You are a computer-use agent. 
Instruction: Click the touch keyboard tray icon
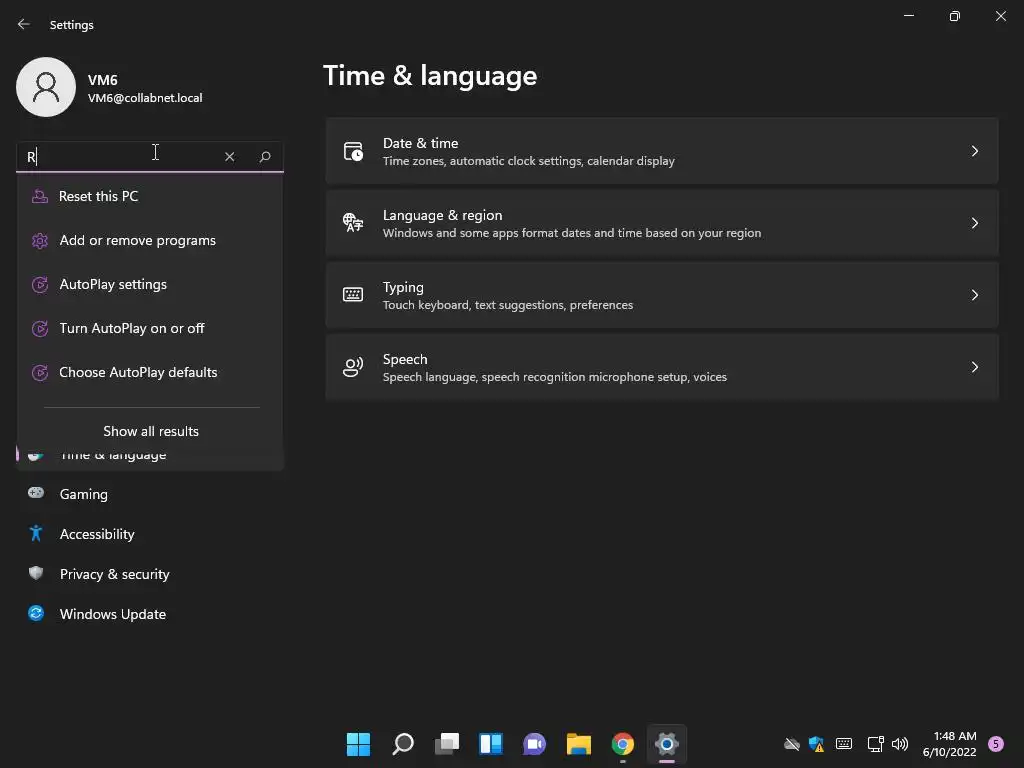(x=844, y=744)
